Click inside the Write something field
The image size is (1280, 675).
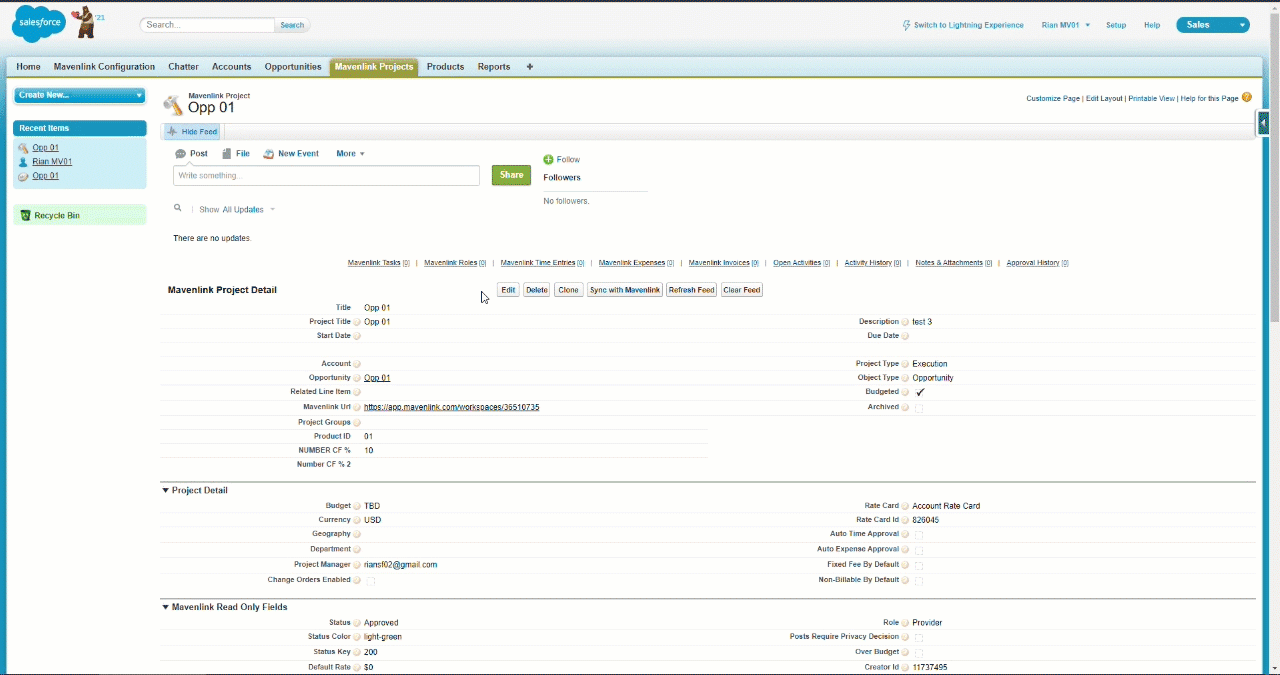point(325,175)
